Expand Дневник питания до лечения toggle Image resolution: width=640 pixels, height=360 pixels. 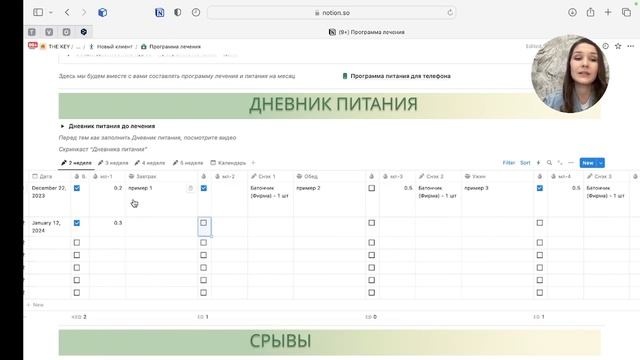point(62,126)
